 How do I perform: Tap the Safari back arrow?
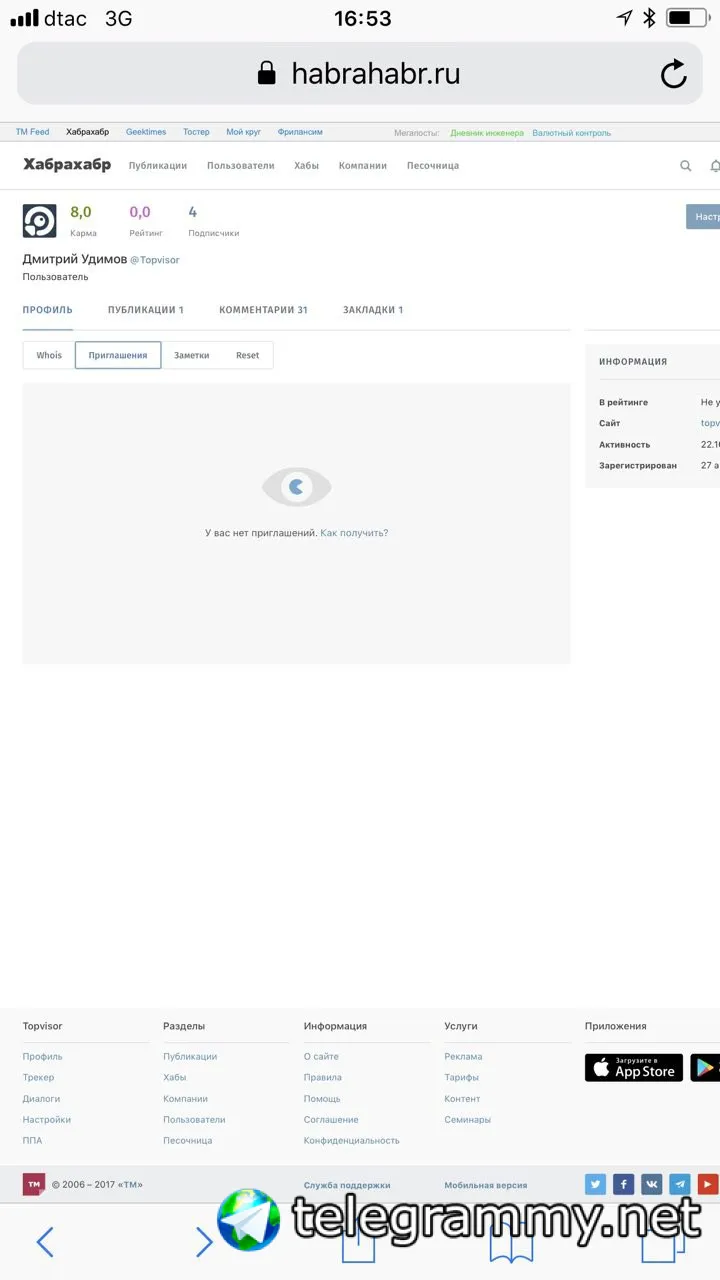[44, 1242]
